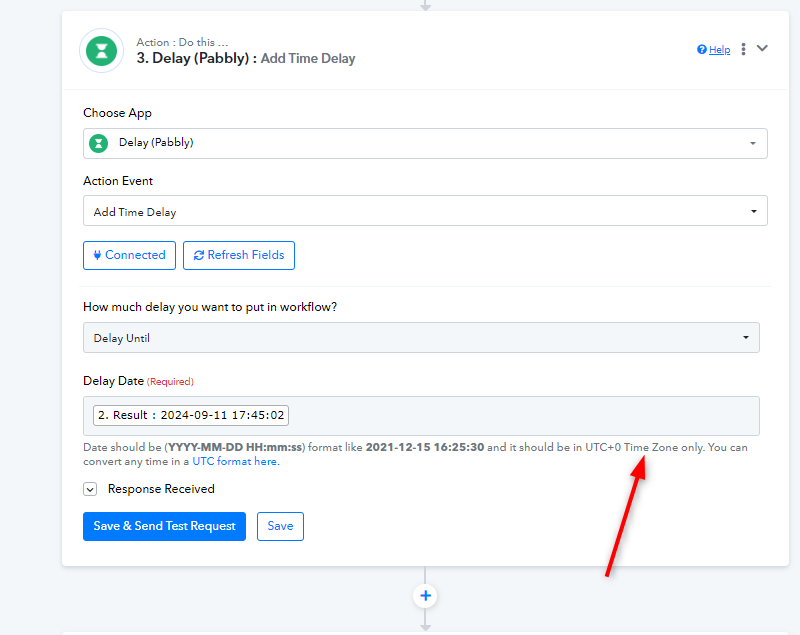Click the blue question mark help icon
This screenshot has width=800, height=635.
pos(702,49)
